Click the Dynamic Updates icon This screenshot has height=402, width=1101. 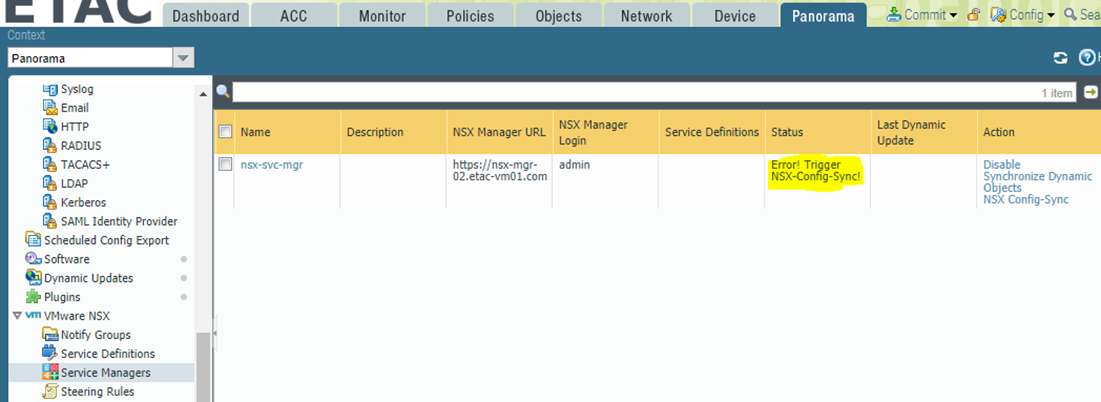tap(33, 279)
